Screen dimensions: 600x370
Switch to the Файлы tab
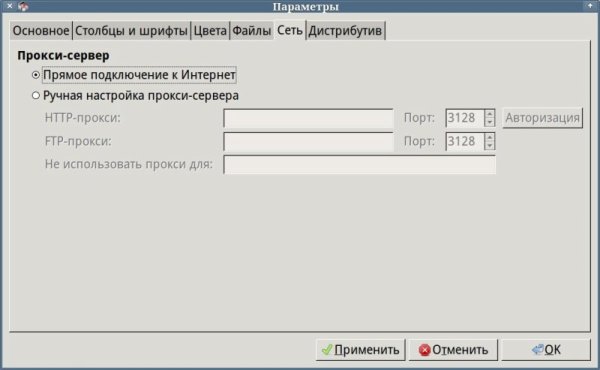pos(251,30)
